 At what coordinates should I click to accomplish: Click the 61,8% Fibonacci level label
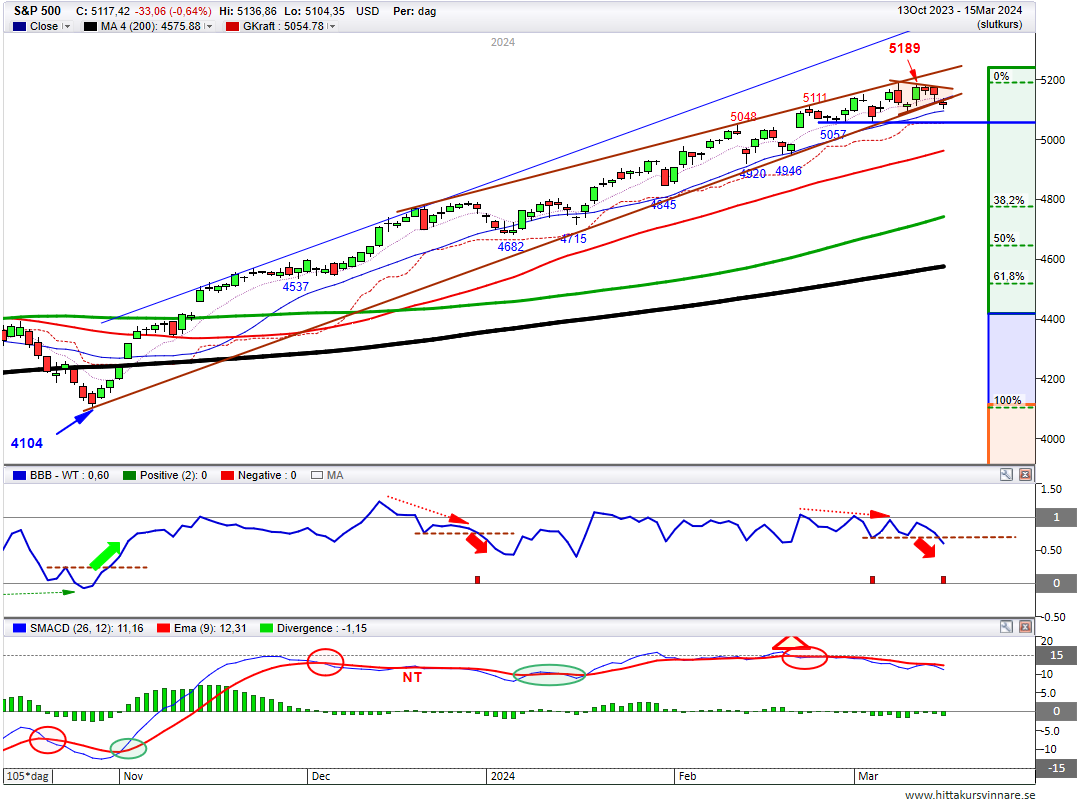[1008, 276]
